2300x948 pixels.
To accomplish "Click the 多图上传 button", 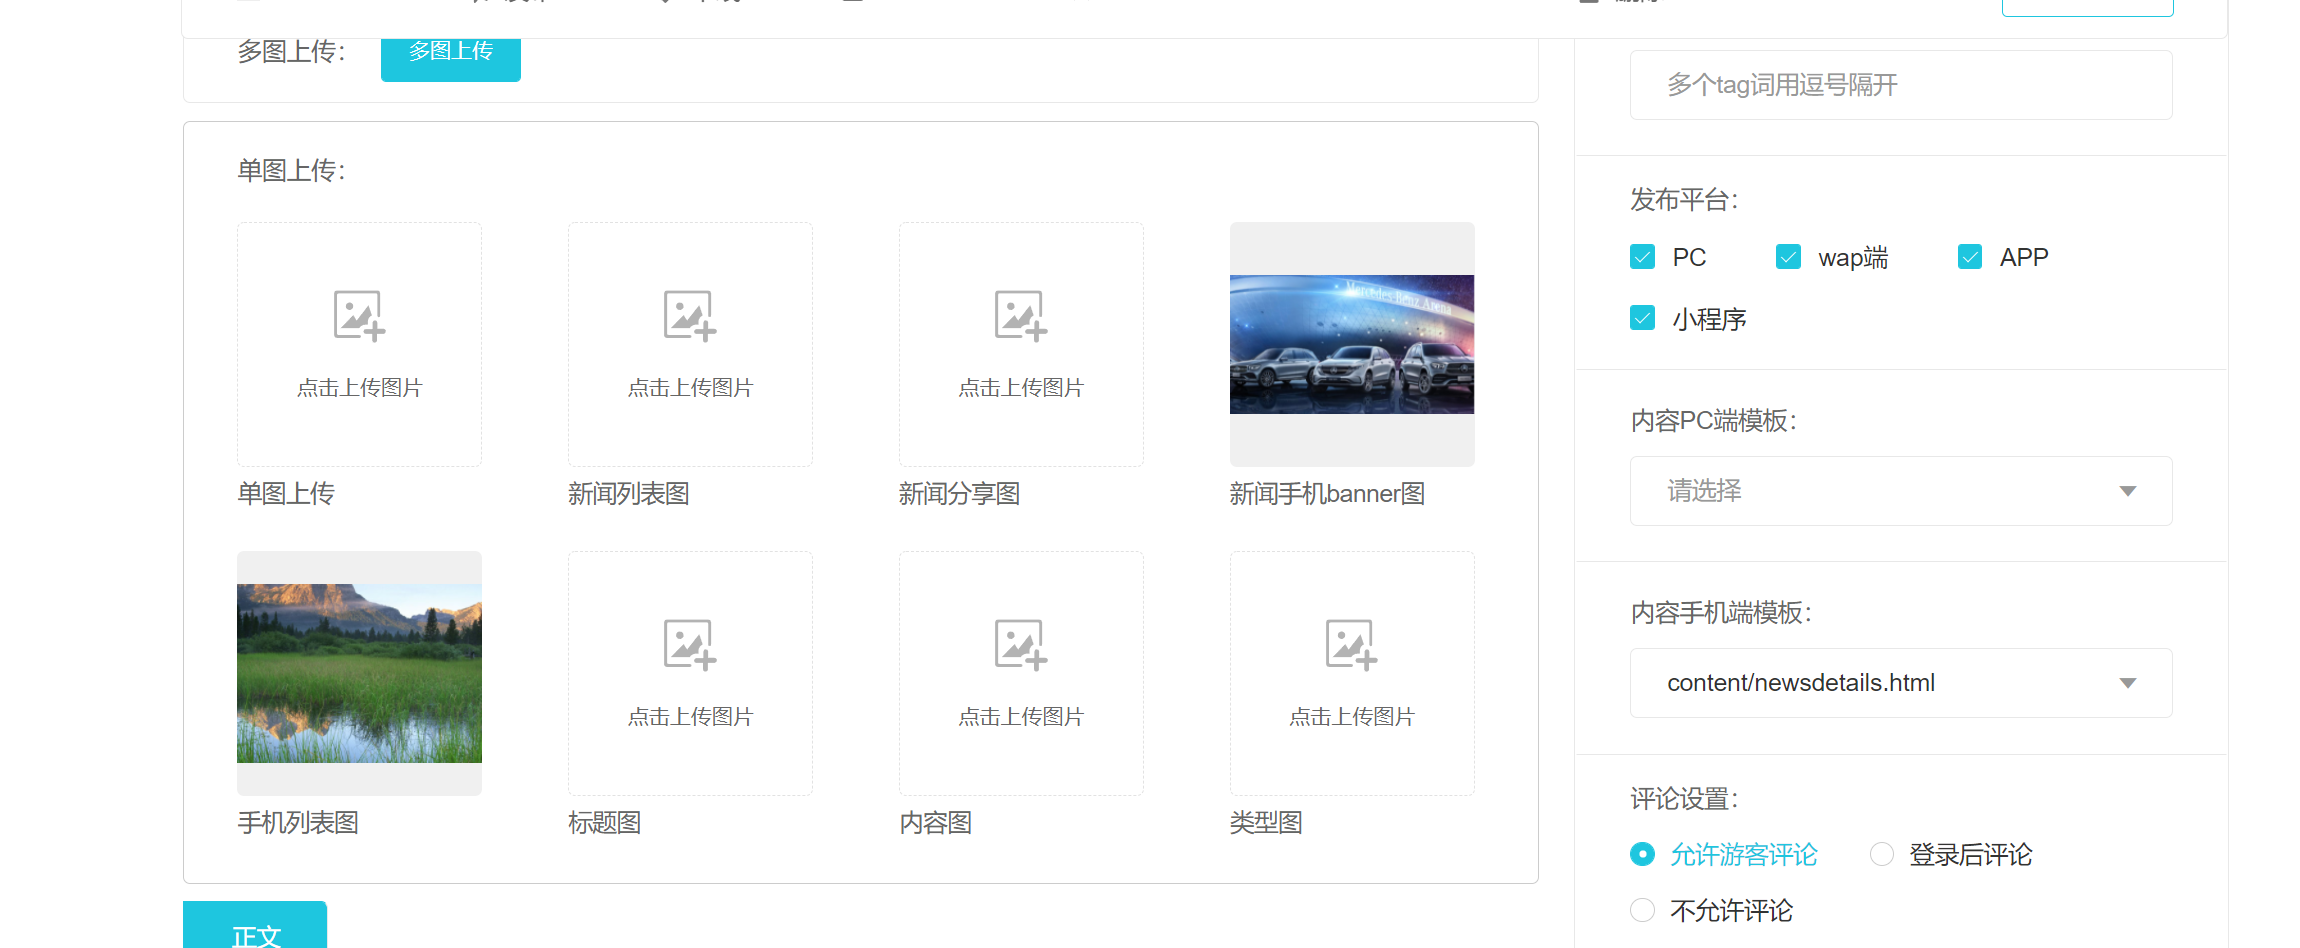I will (x=451, y=58).
